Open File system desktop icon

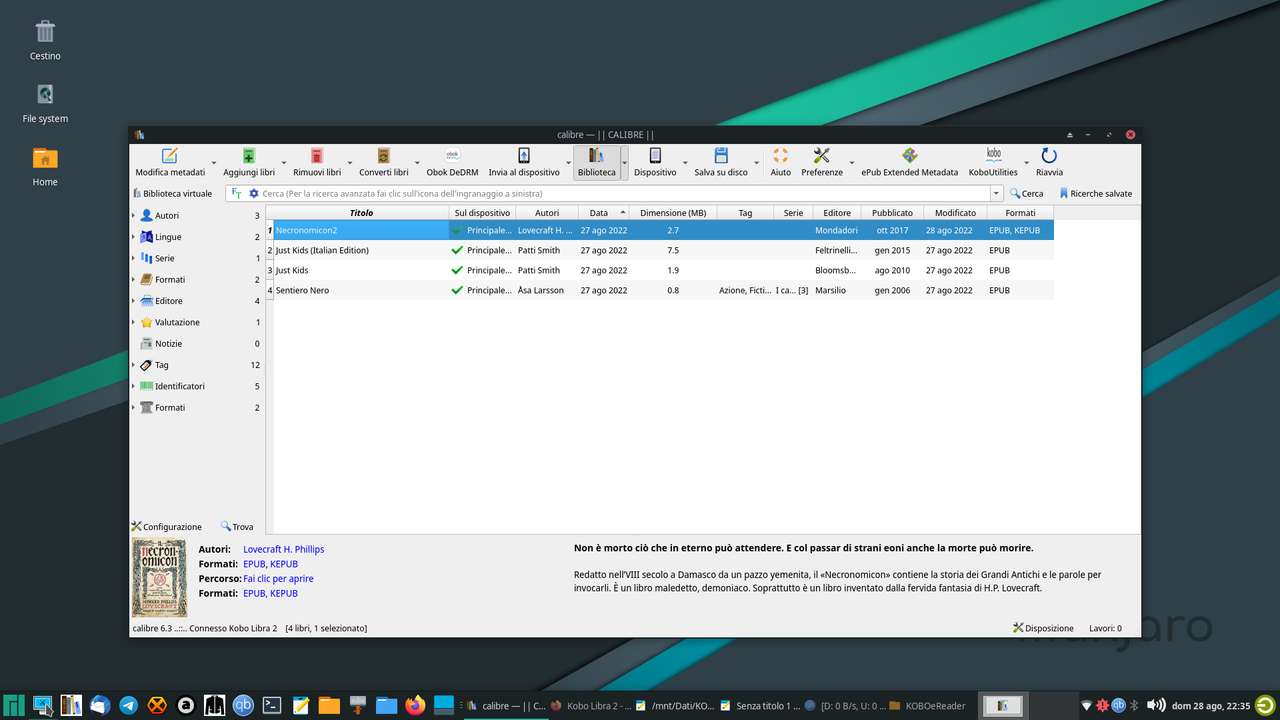coord(45,104)
